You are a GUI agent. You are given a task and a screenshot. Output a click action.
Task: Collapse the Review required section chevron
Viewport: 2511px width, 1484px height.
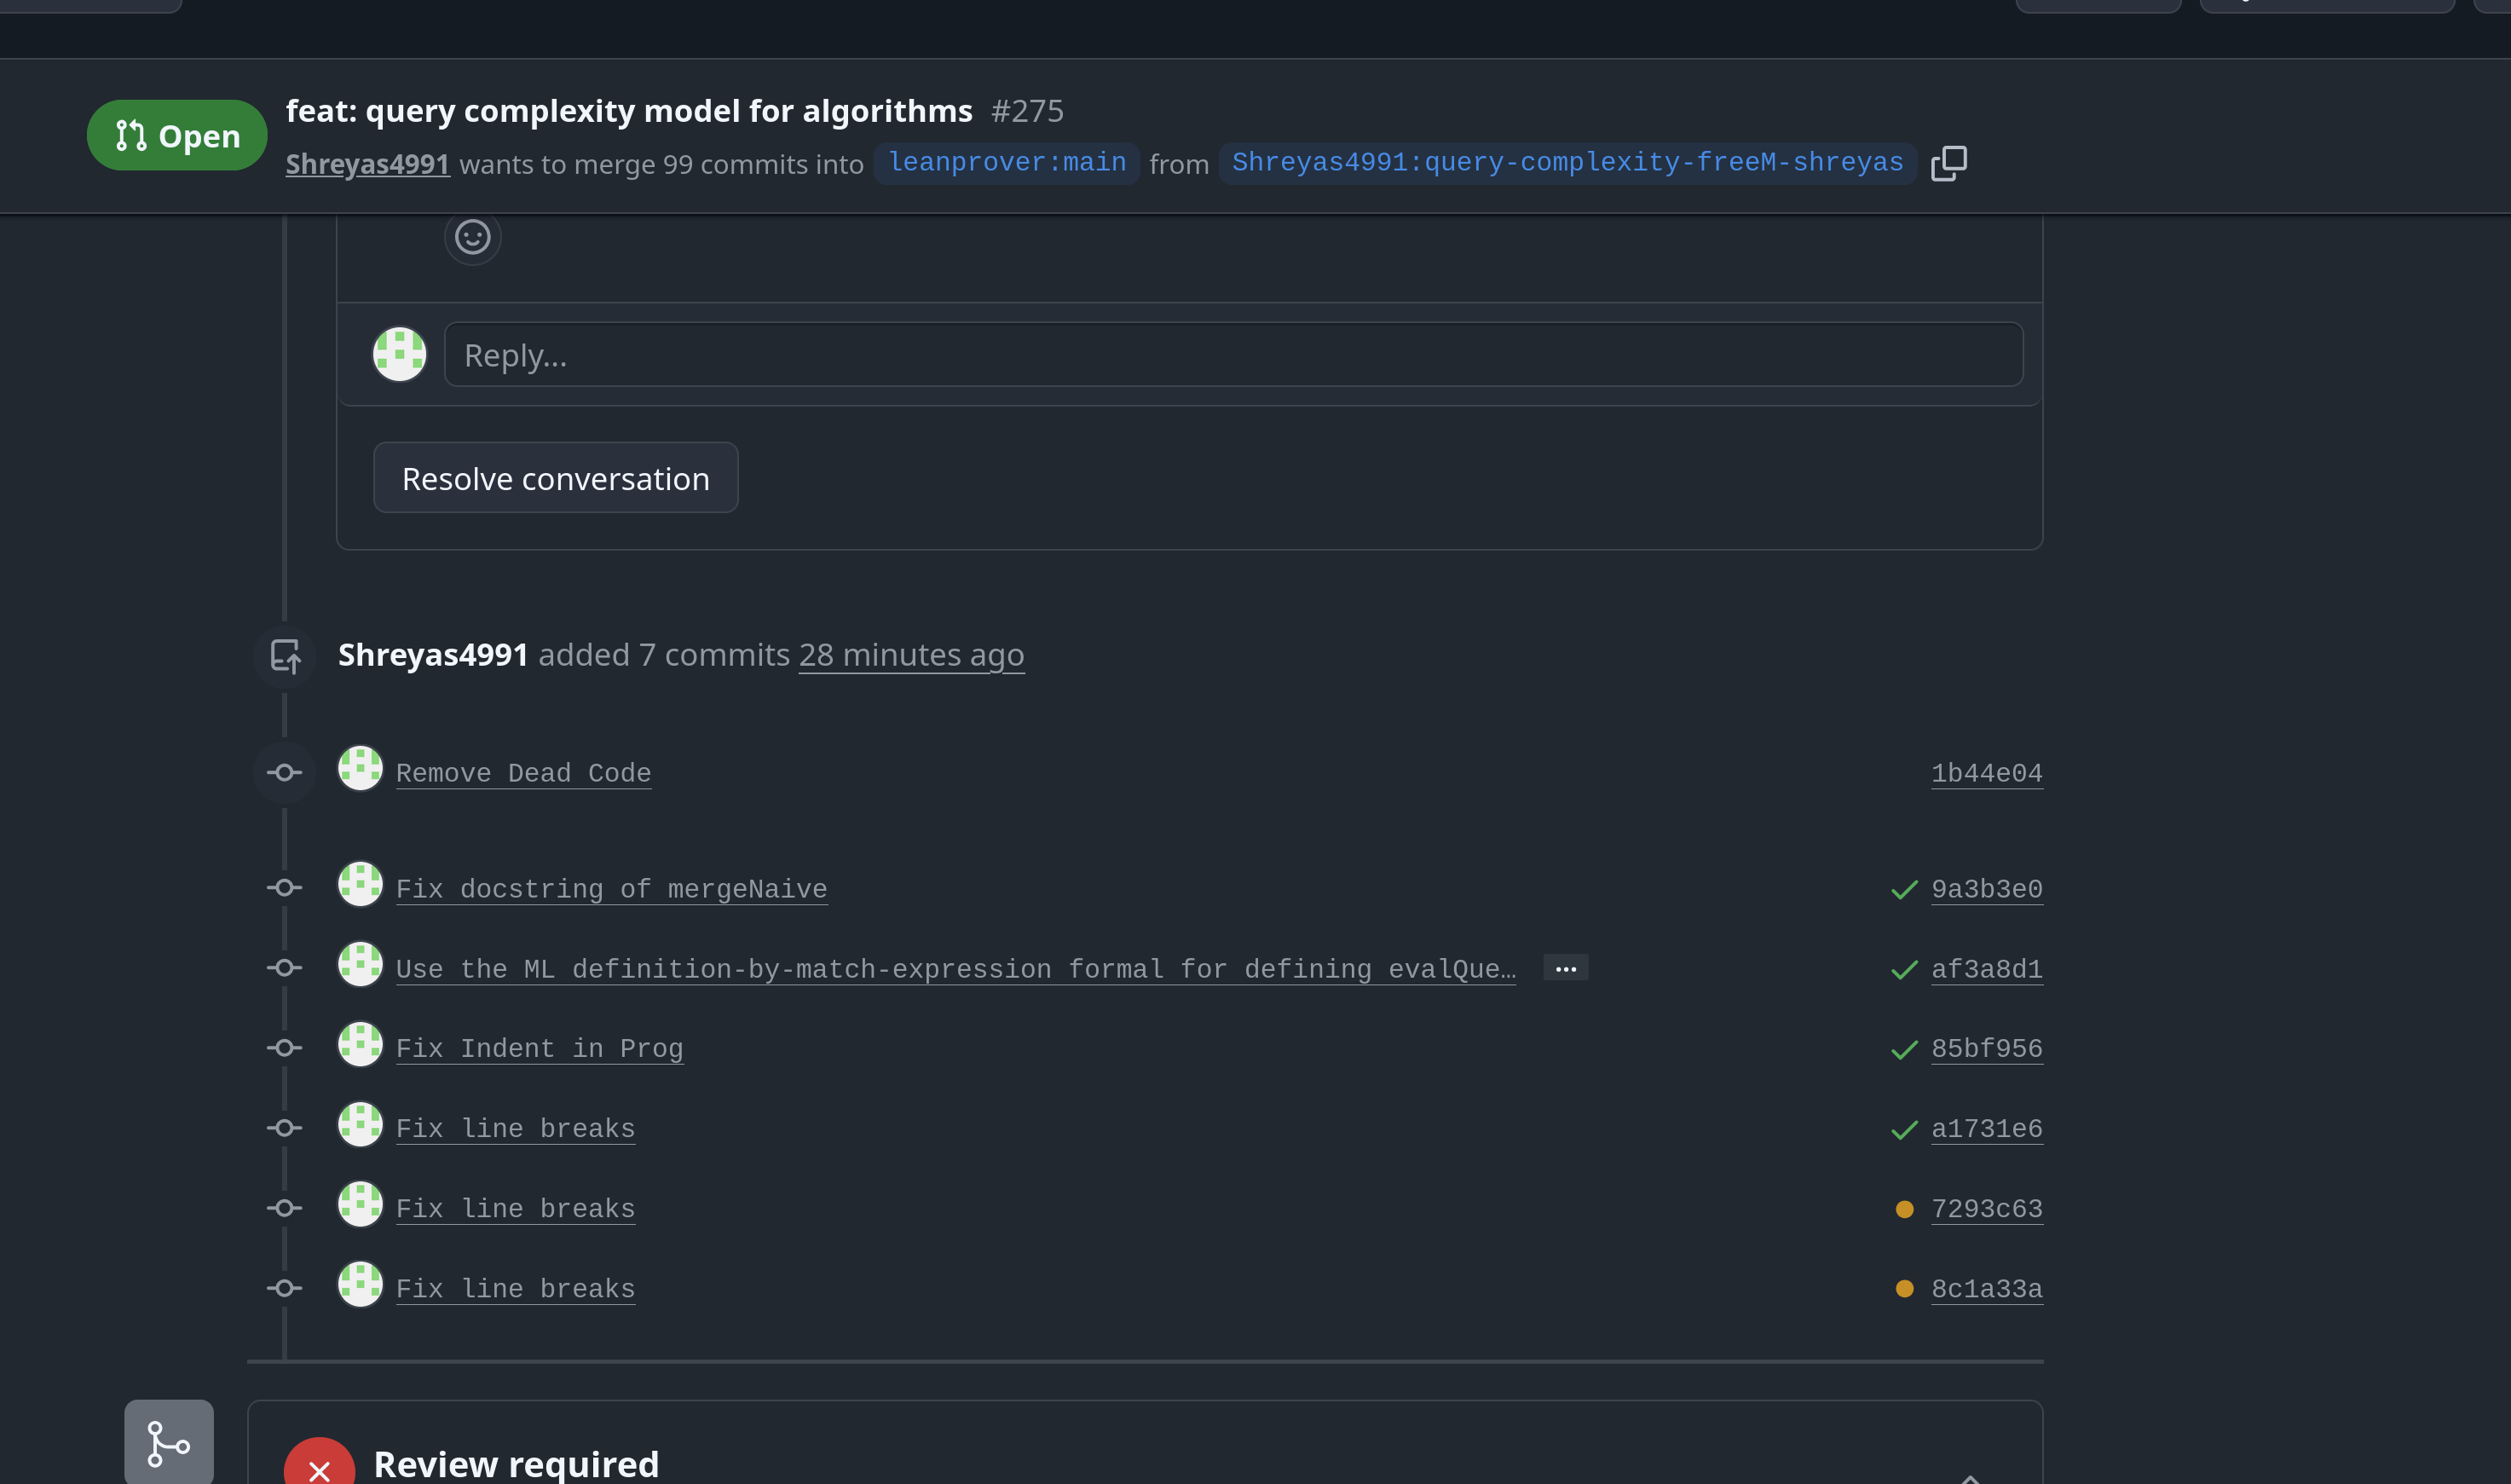coord(1969,1477)
